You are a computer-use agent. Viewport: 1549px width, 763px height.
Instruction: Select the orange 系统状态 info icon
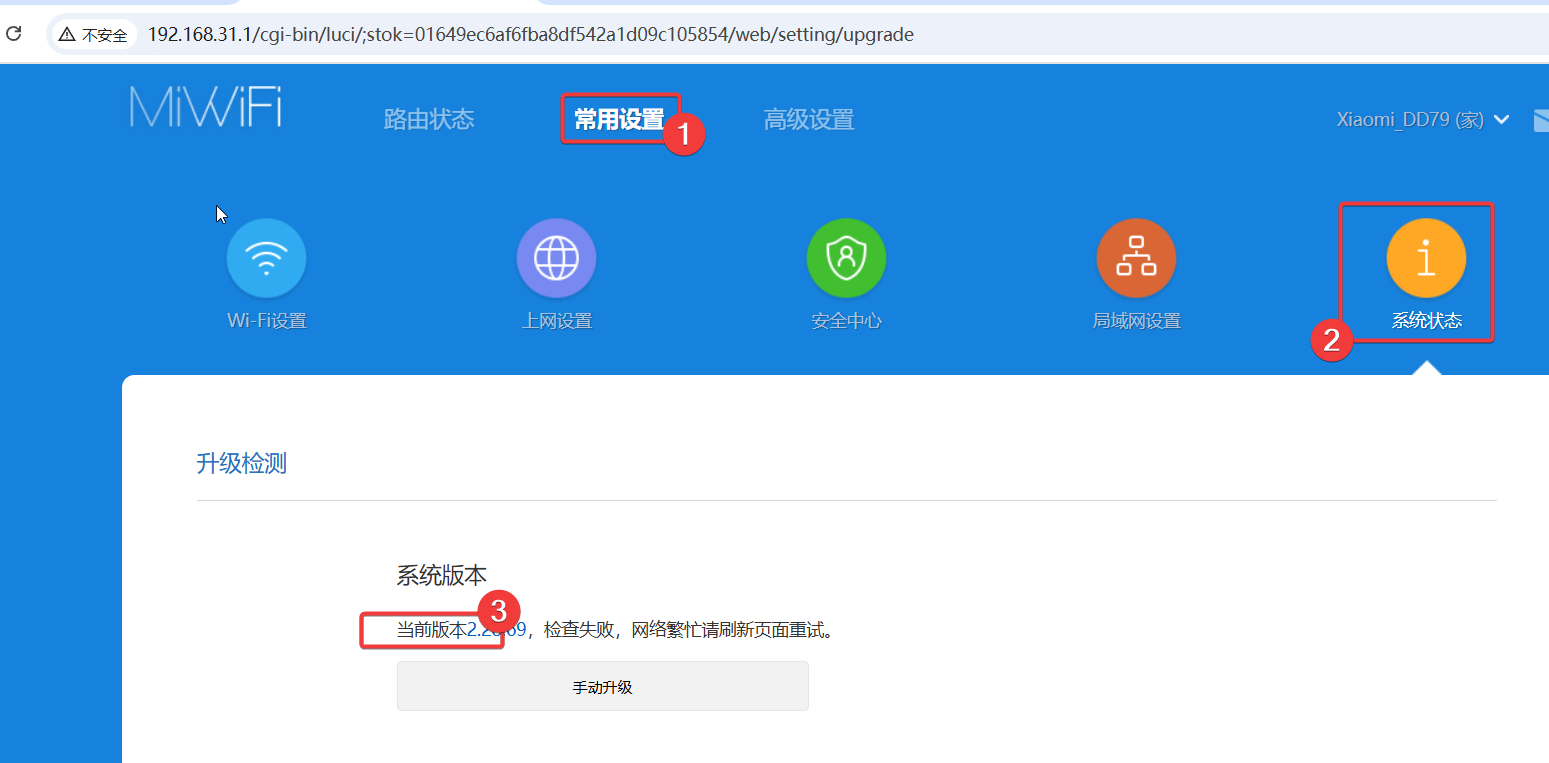[x=1426, y=258]
